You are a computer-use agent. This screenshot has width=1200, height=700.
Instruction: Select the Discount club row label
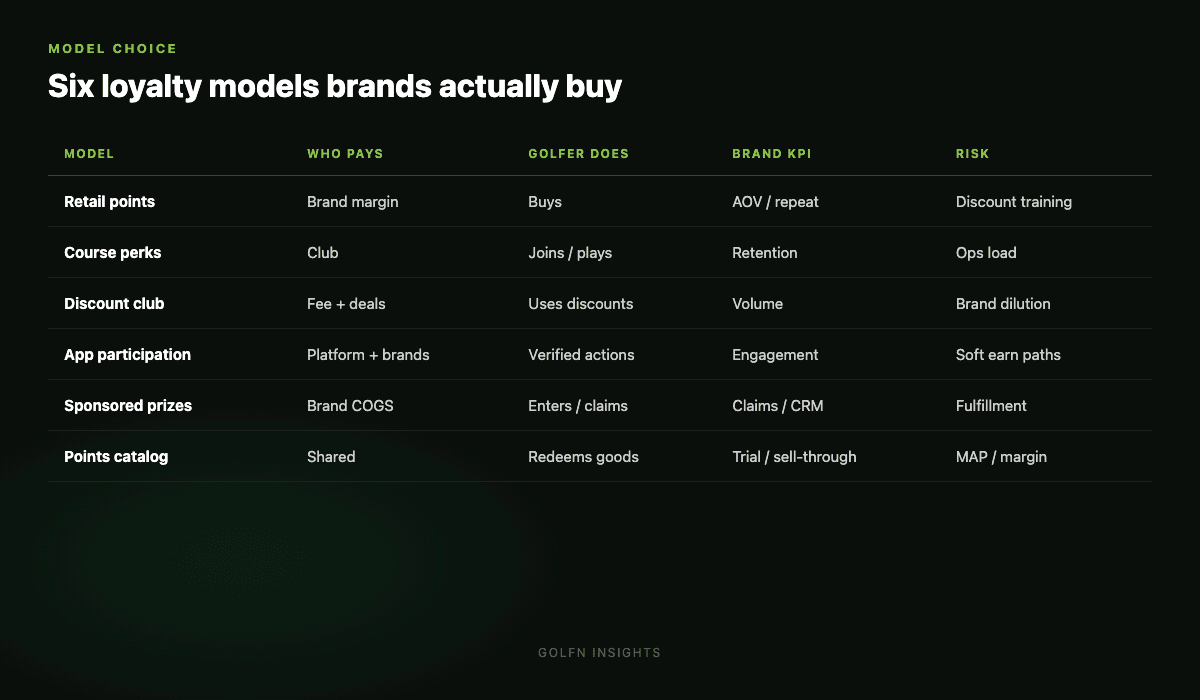114,304
